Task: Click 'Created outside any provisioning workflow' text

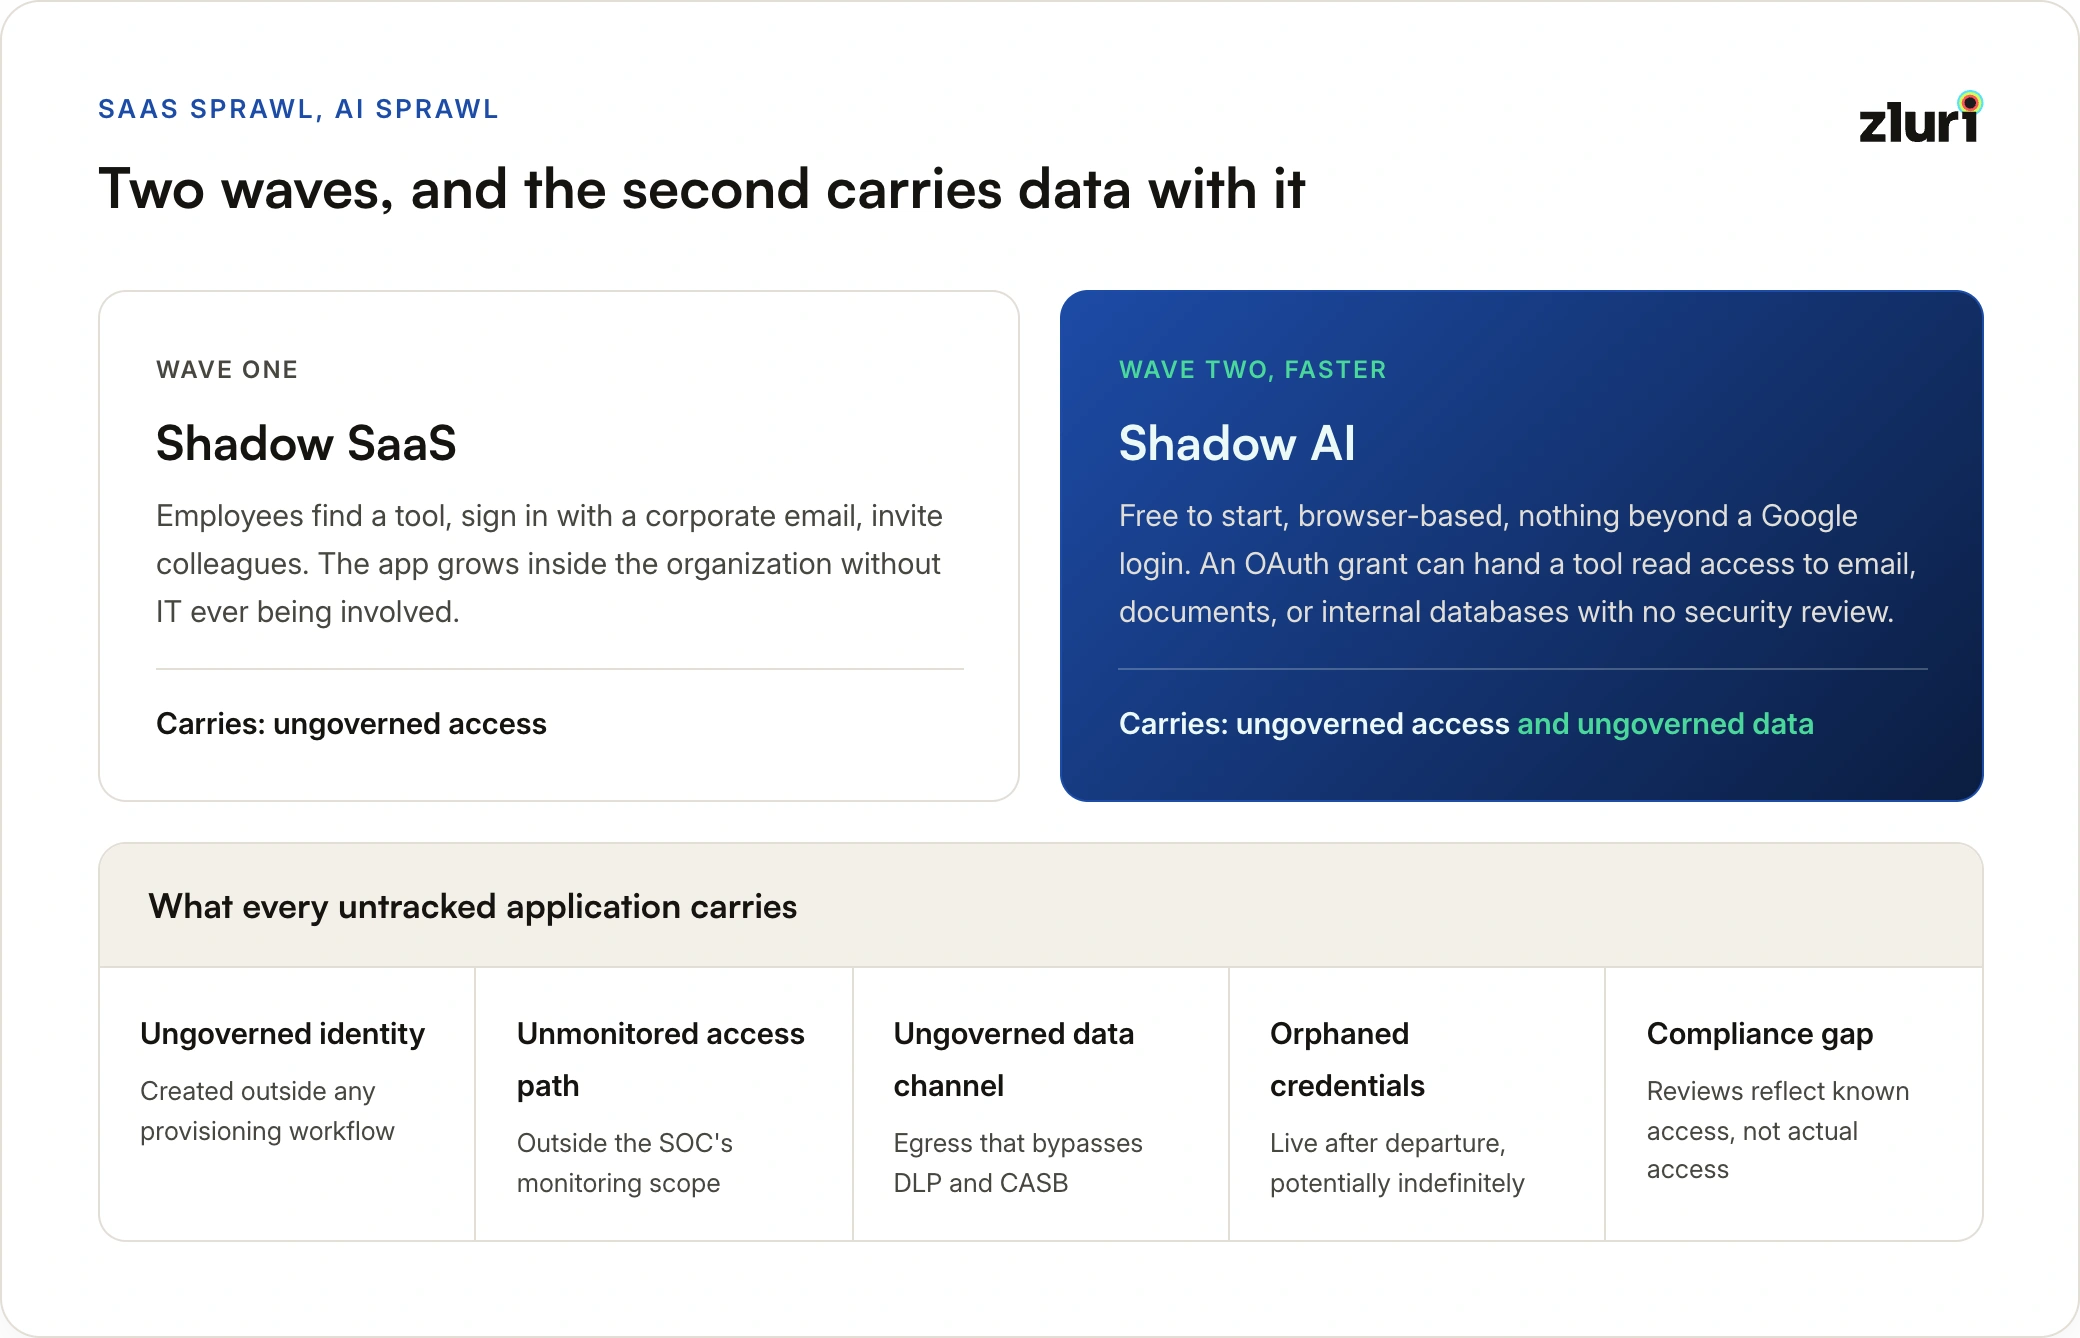Action: (267, 1111)
